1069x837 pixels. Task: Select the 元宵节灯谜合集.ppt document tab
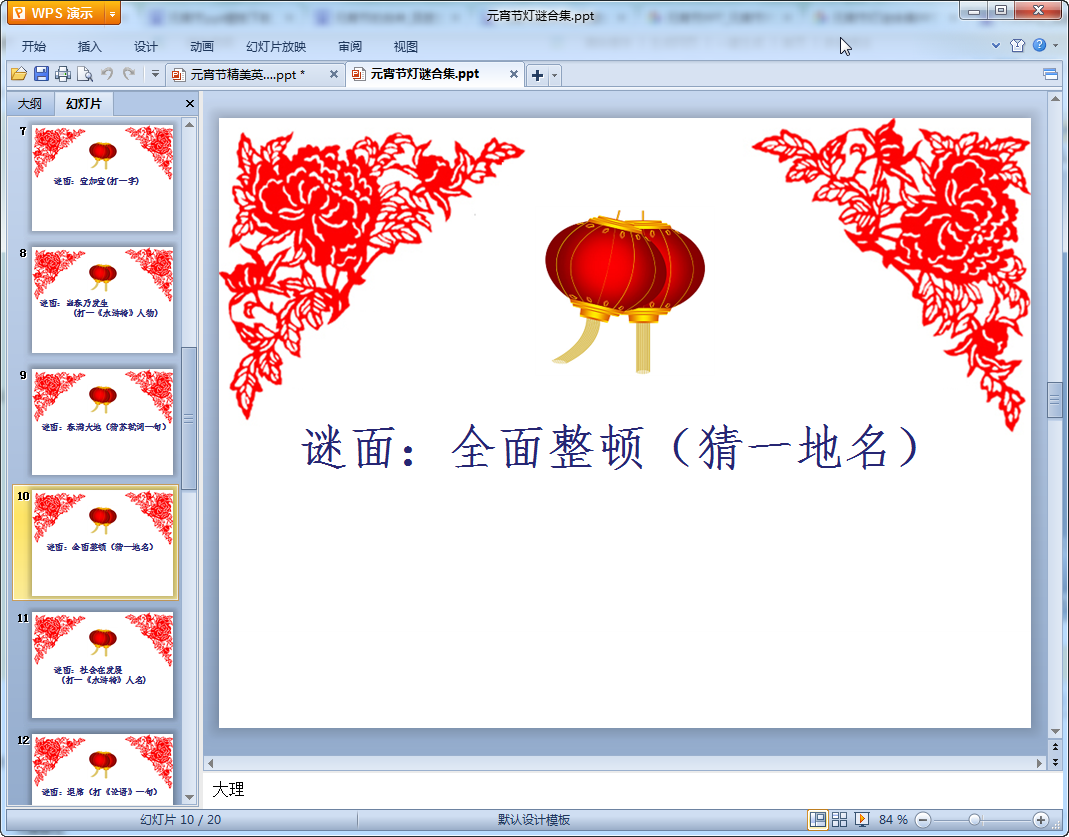[x=424, y=74]
